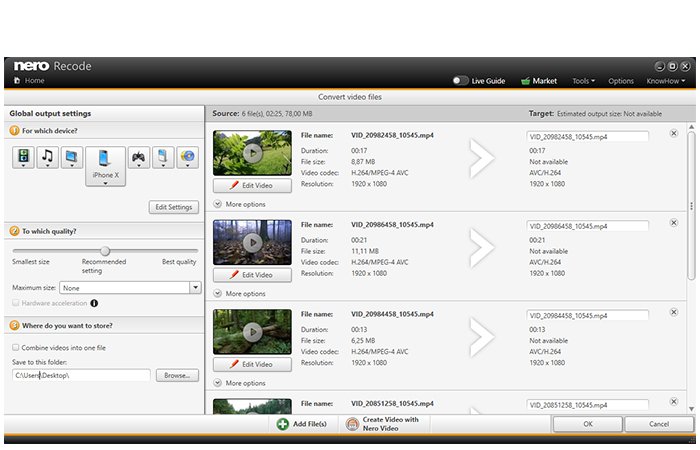Remove VID_20982458_10545.mp4 with its X icon
700x450 pixels.
(x=674, y=133)
